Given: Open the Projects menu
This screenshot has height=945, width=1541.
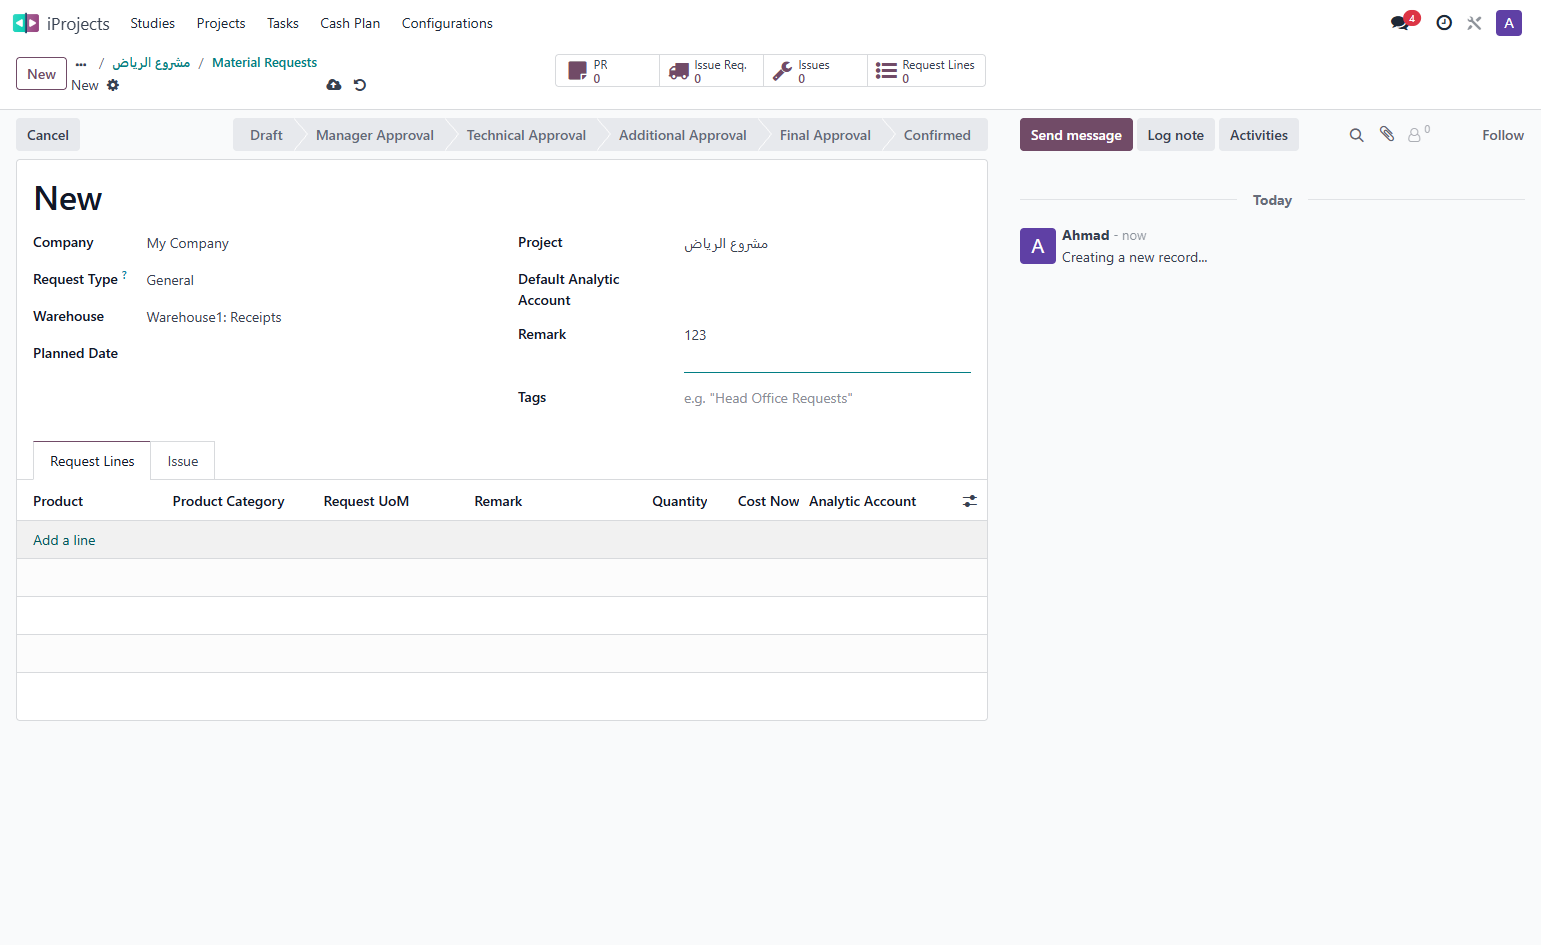Looking at the screenshot, I should pos(221,23).
